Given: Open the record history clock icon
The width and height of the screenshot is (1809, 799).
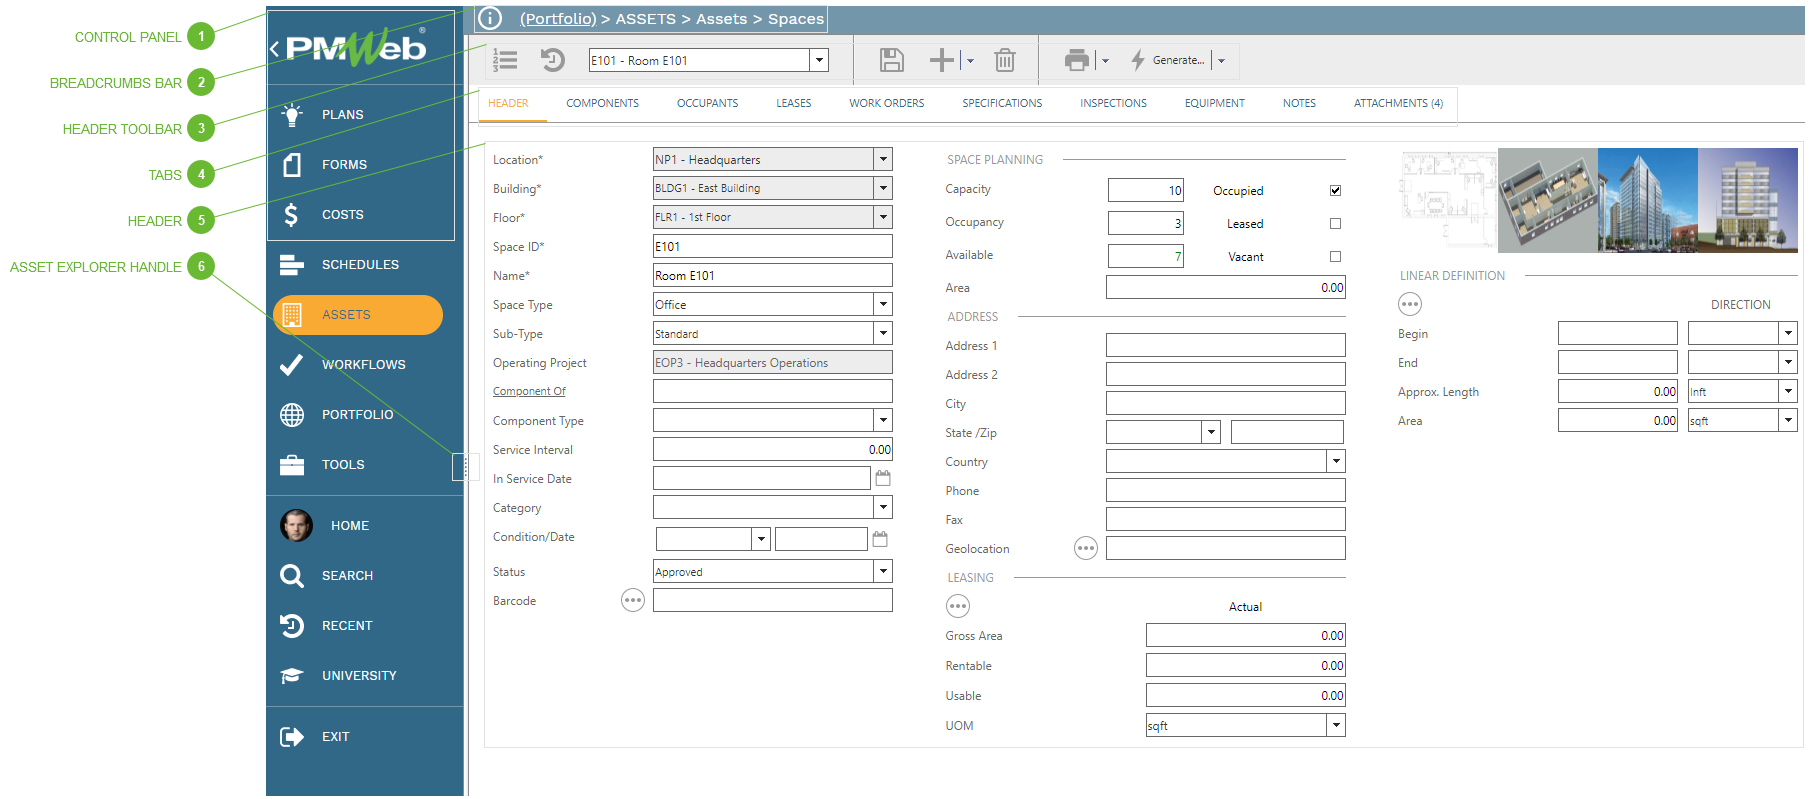Looking at the screenshot, I should (x=552, y=61).
